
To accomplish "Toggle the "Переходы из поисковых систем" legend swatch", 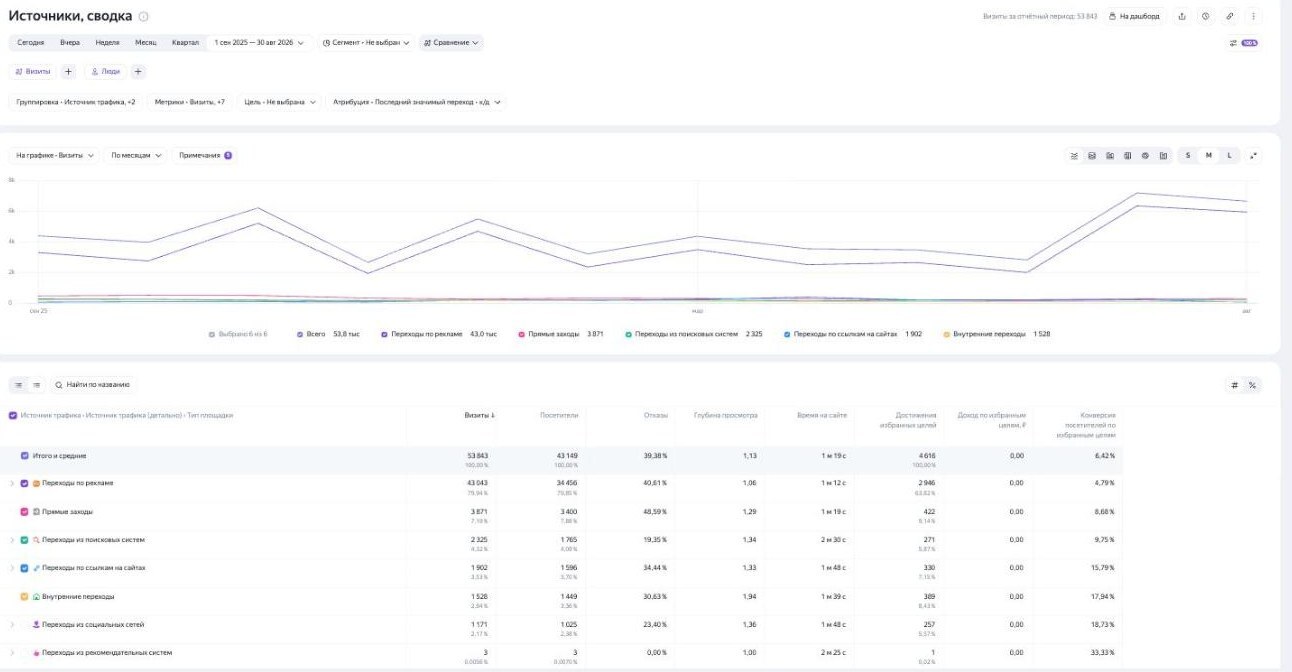I will (x=628, y=334).
